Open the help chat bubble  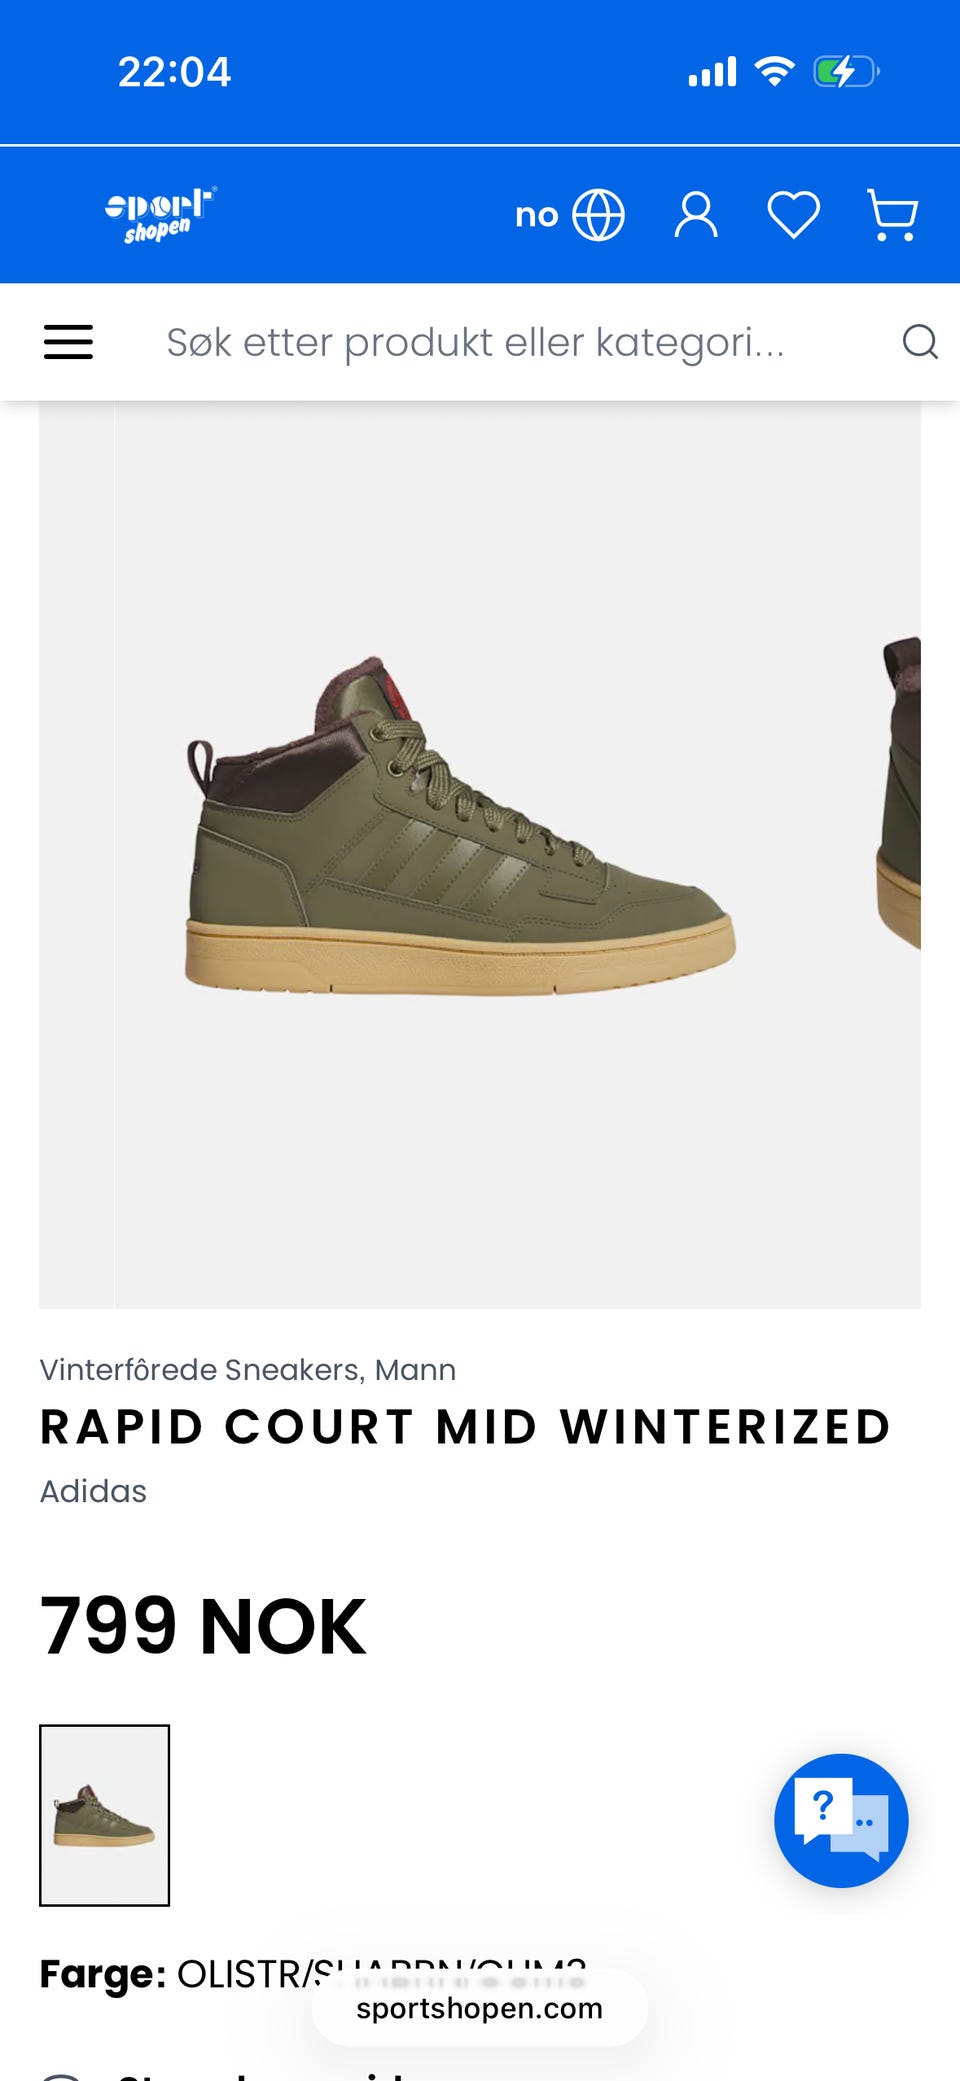coord(841,1821)
